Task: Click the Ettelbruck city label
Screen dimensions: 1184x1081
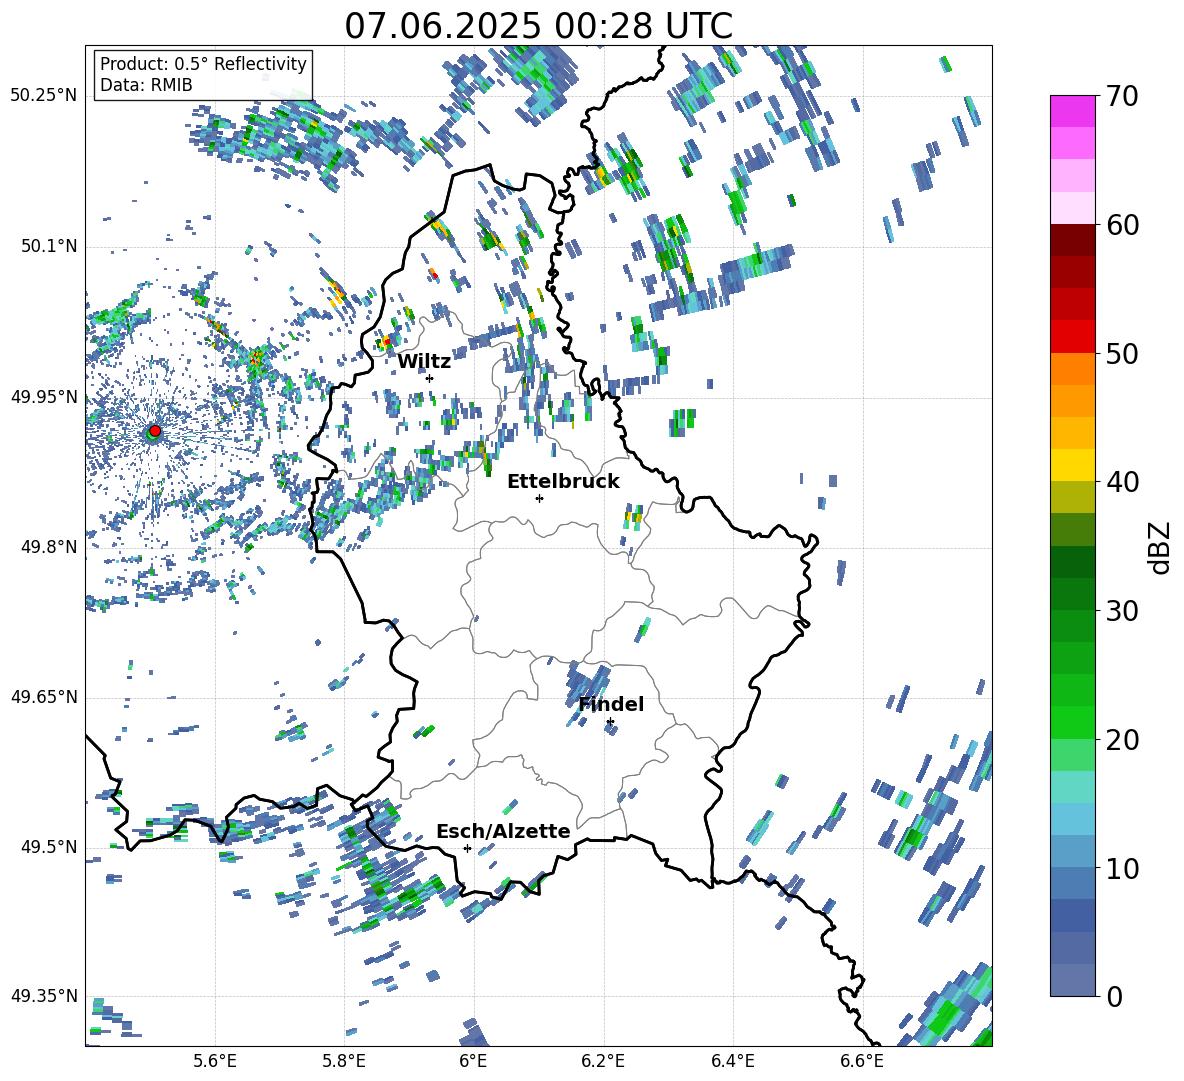Action: point(563,482)
